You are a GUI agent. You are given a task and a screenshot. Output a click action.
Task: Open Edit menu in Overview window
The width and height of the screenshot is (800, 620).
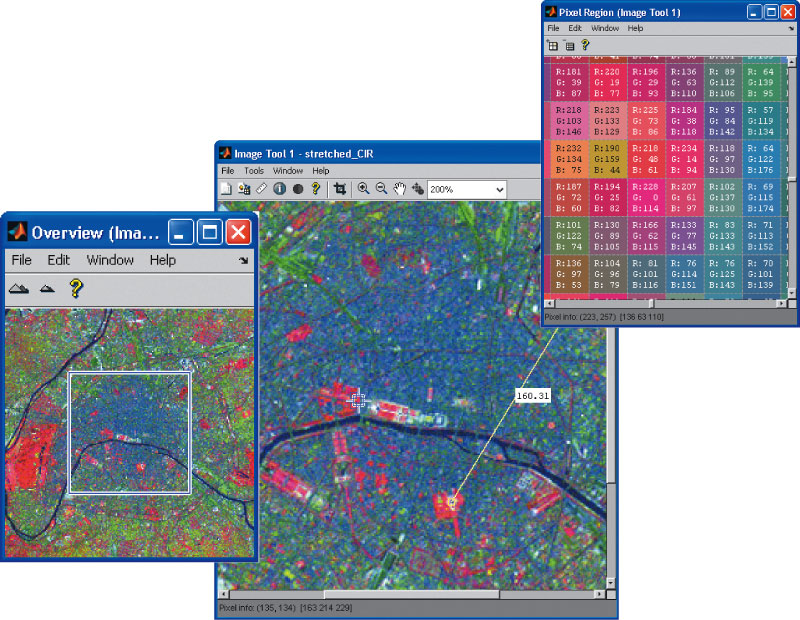(59, 260)
